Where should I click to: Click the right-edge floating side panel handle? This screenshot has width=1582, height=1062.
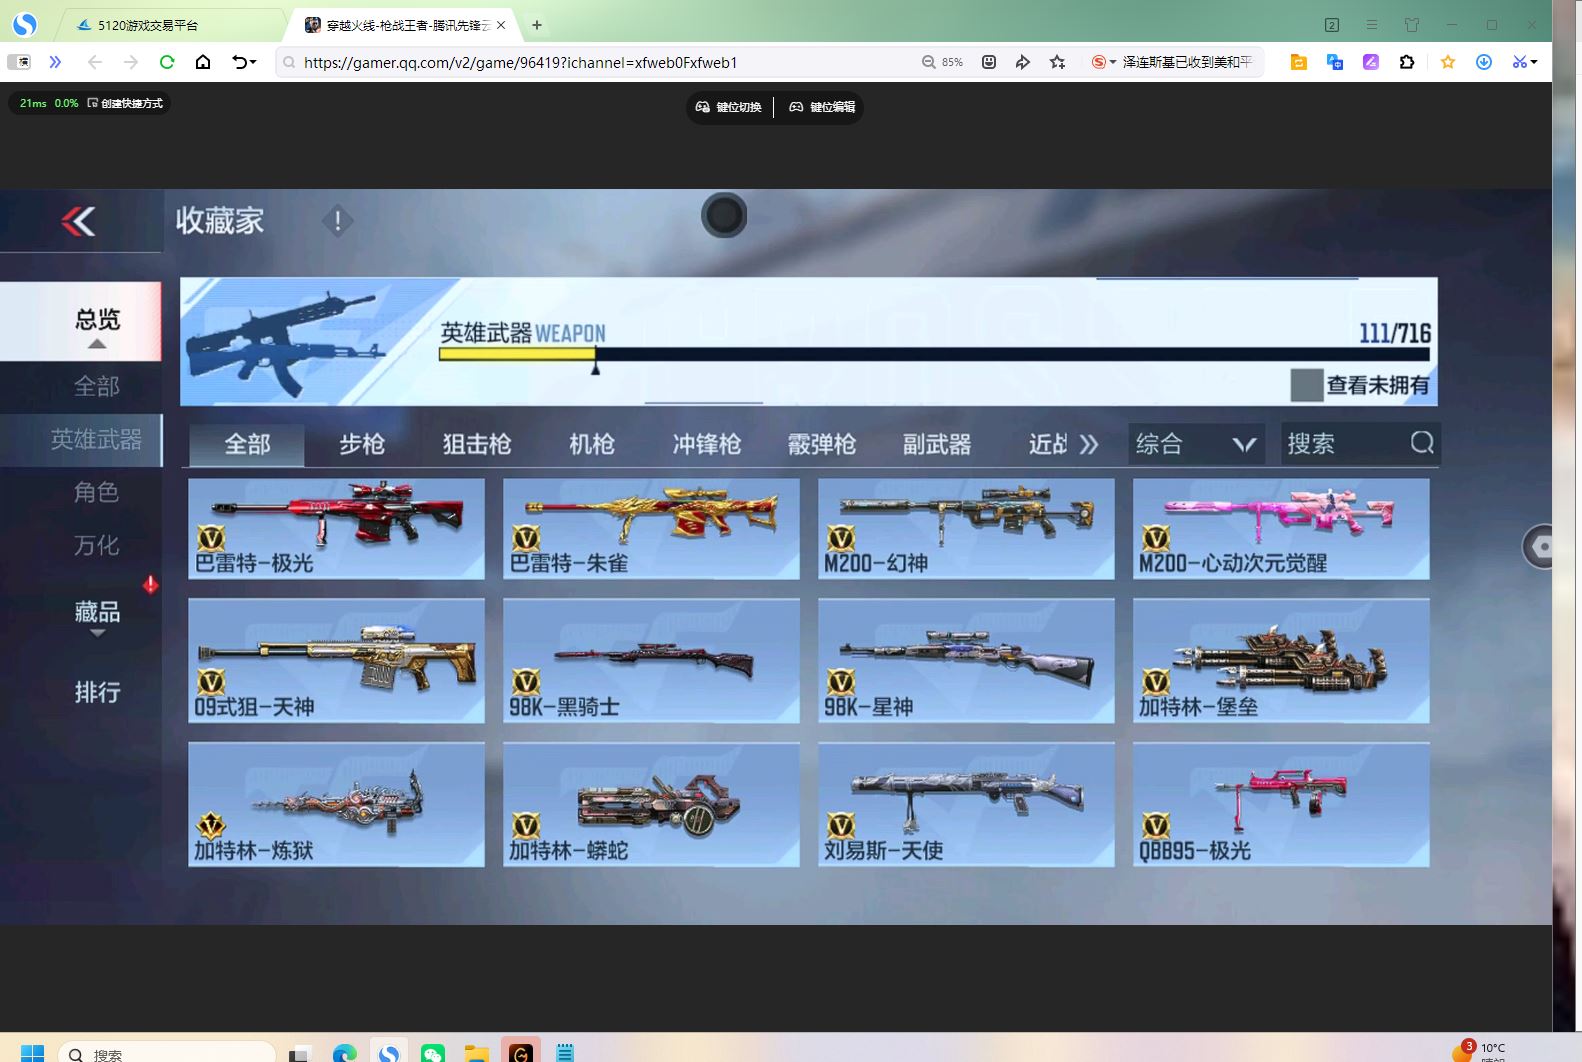1538,547
